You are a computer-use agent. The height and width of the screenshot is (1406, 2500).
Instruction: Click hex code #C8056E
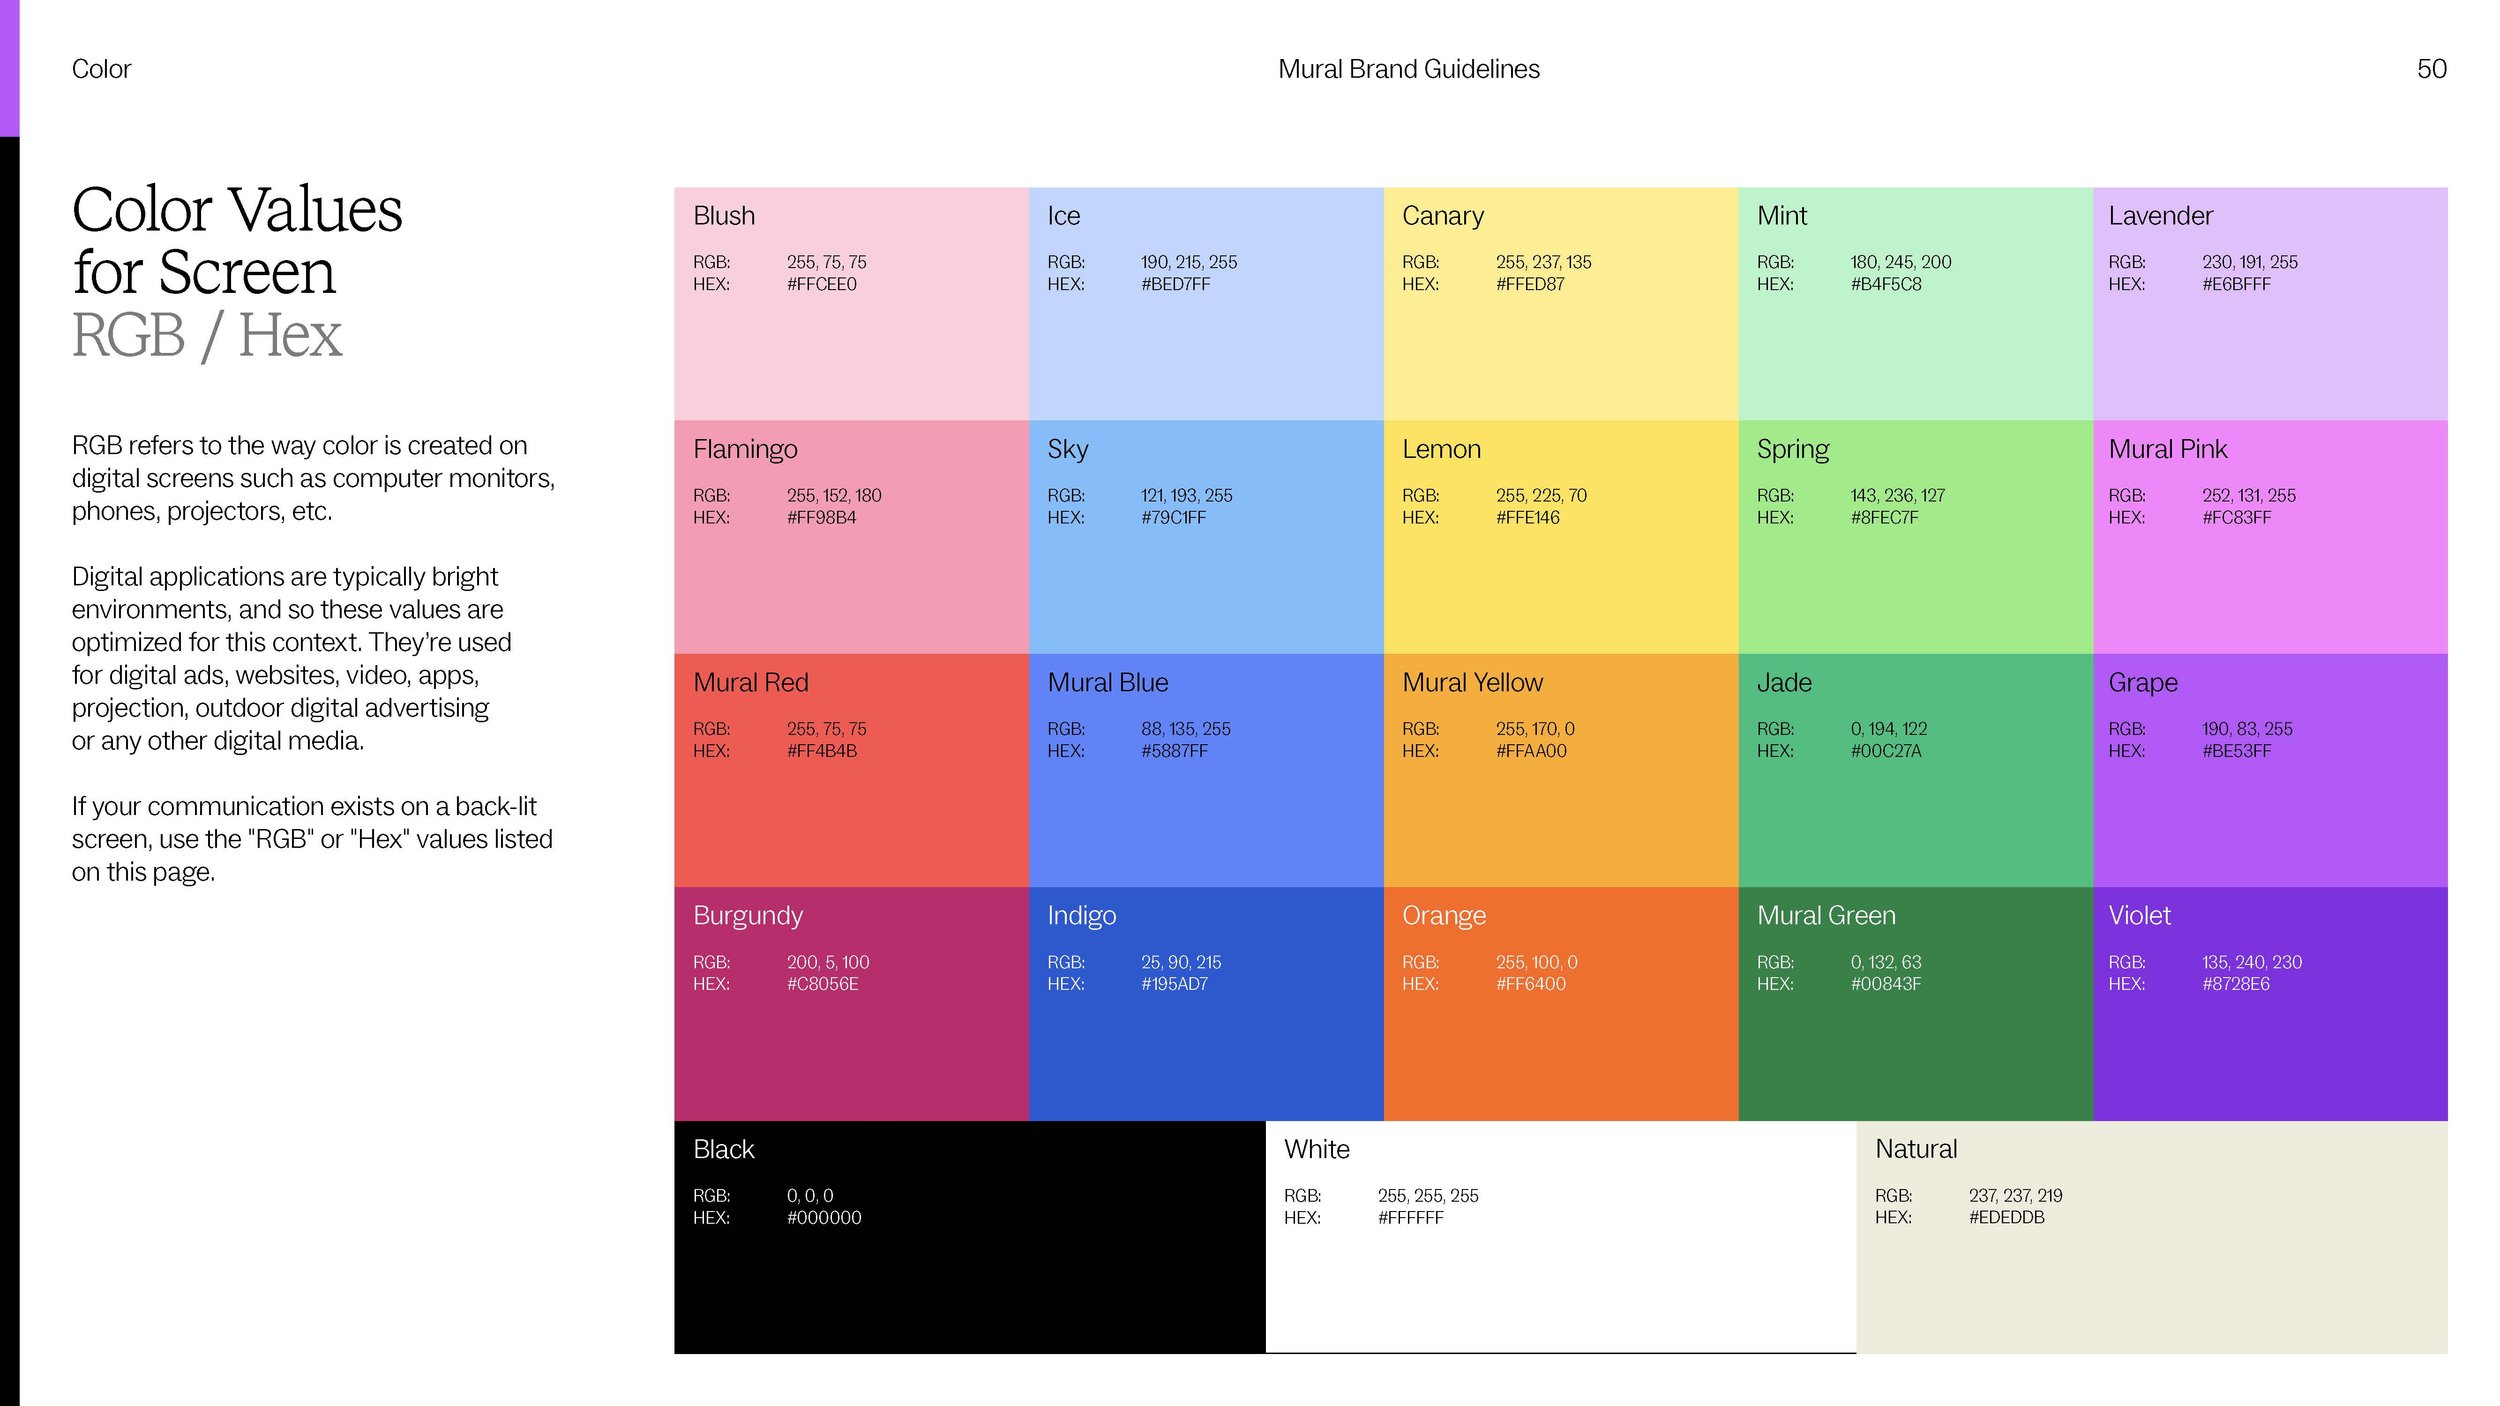(823, 984)
